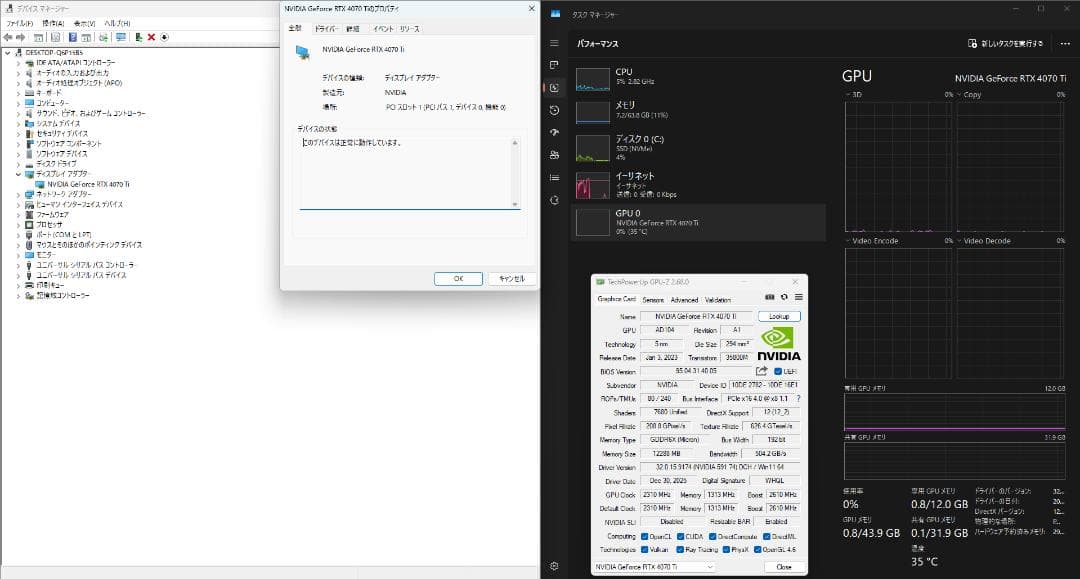This screenshot has width=1080, height=579.
Task: Open Startup apps gauge icon in Task Manager
Action: pos(554,132)
